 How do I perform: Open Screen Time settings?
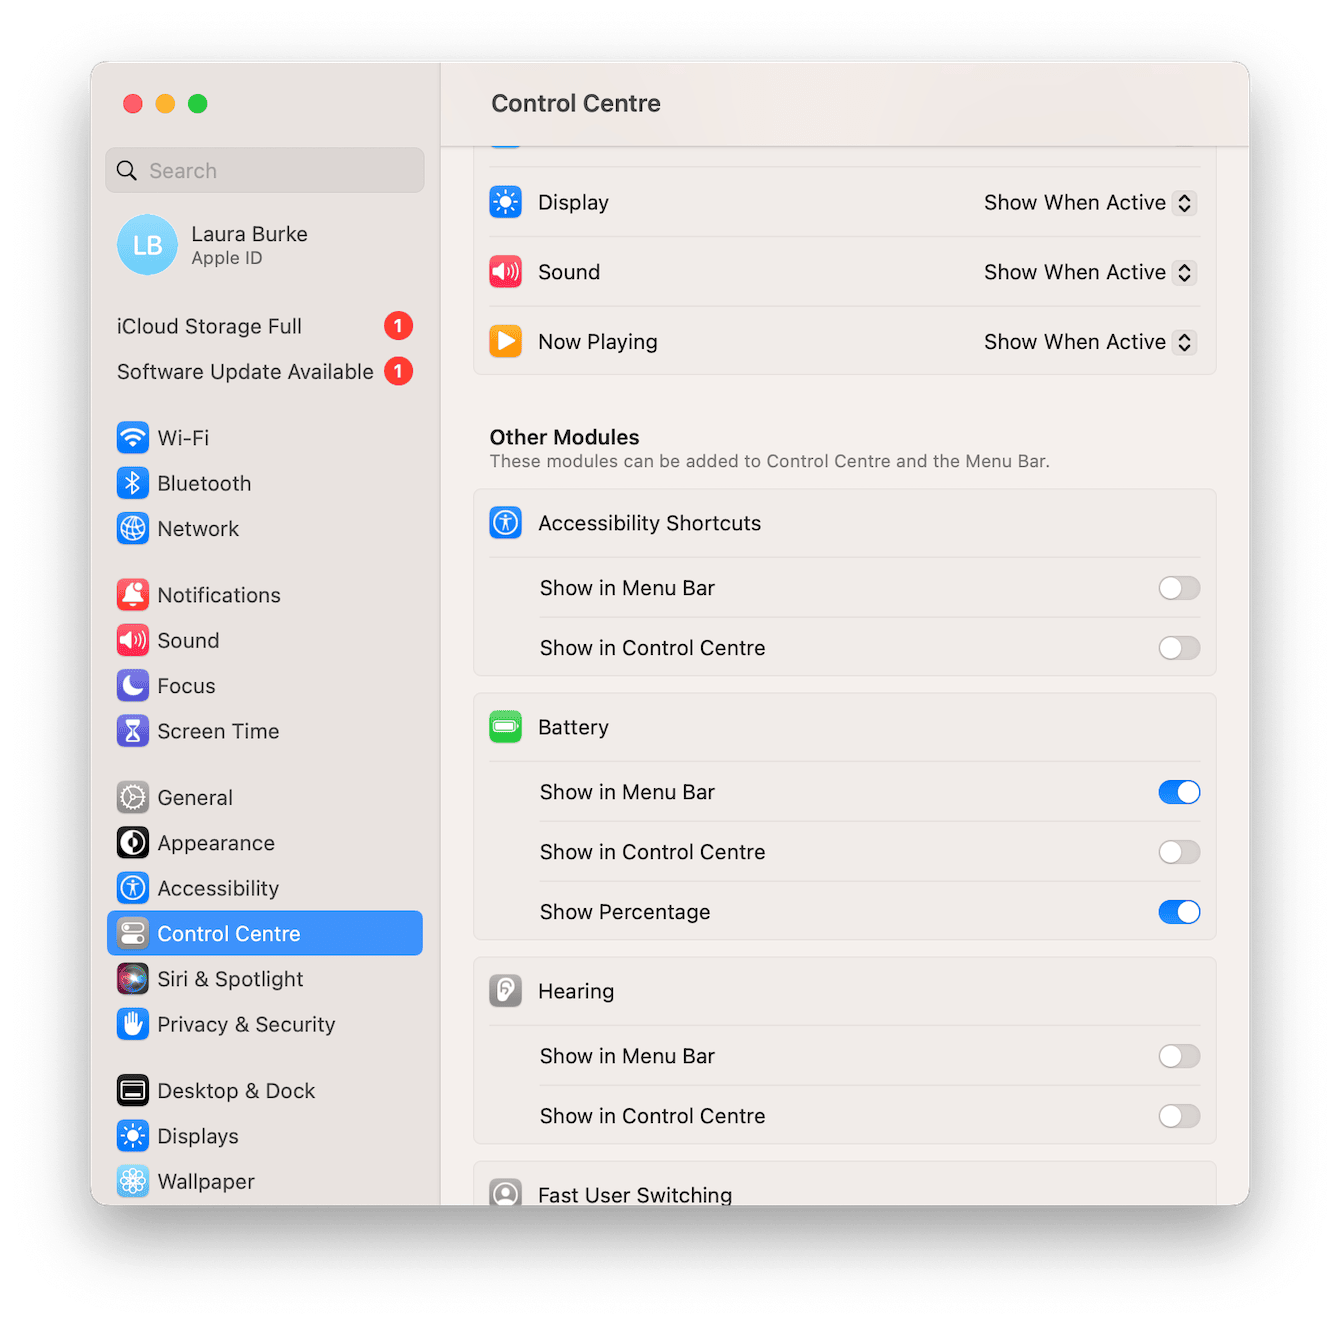click(218, 731)
